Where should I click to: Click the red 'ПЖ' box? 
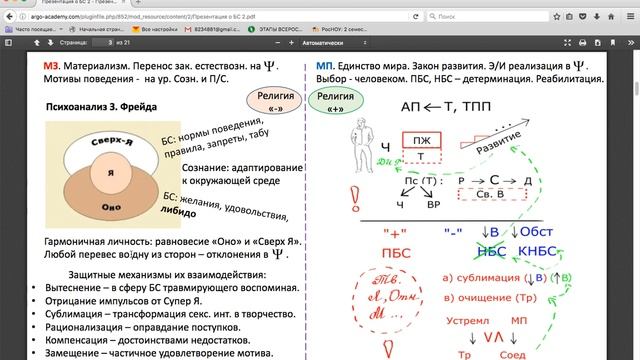coord(422,140)
